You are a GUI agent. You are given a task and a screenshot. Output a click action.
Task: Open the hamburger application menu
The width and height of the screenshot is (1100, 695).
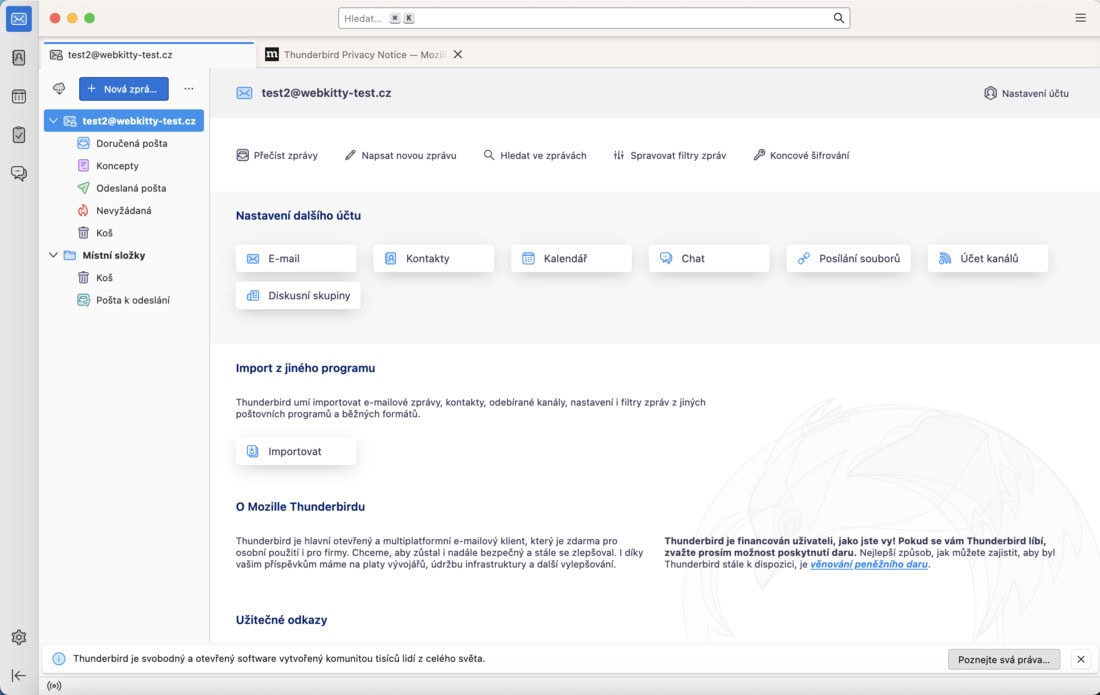tap(1080, 18)
